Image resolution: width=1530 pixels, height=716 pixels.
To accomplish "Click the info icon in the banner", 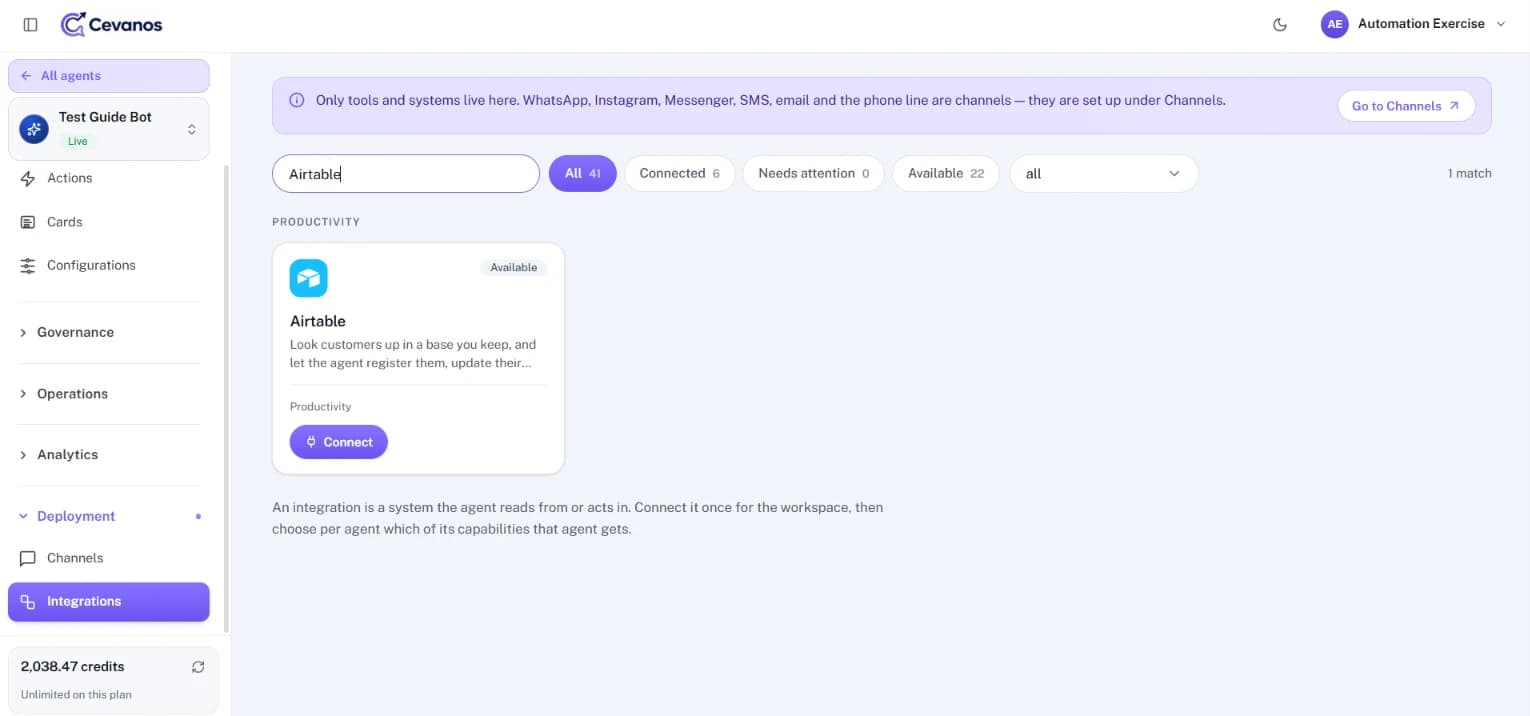I will 297,100.
